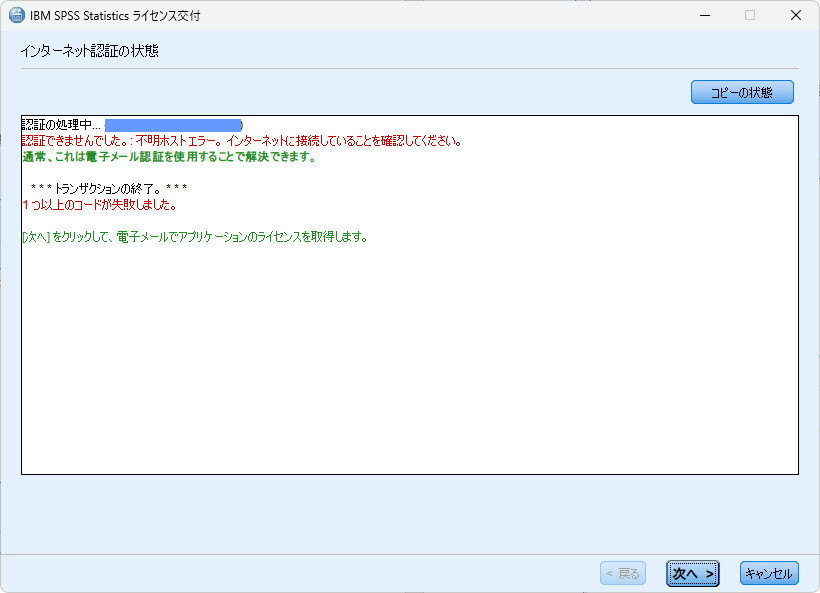The width and height of the screenshot is (820, 593).
Task: Click the blue highlighted authorization code
Action: [174, 125]
